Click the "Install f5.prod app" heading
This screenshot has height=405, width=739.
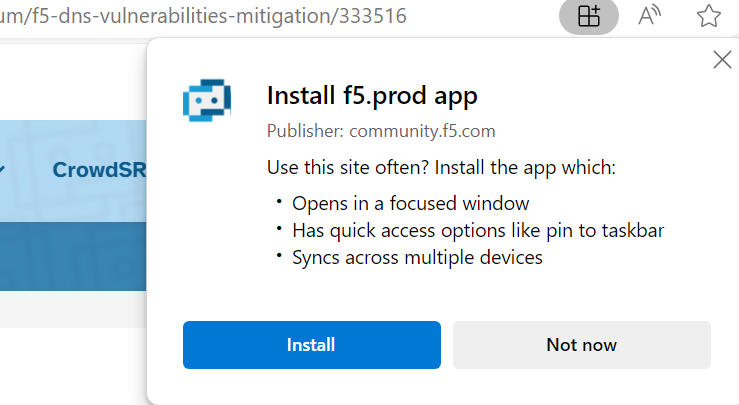tap(372, 96)
